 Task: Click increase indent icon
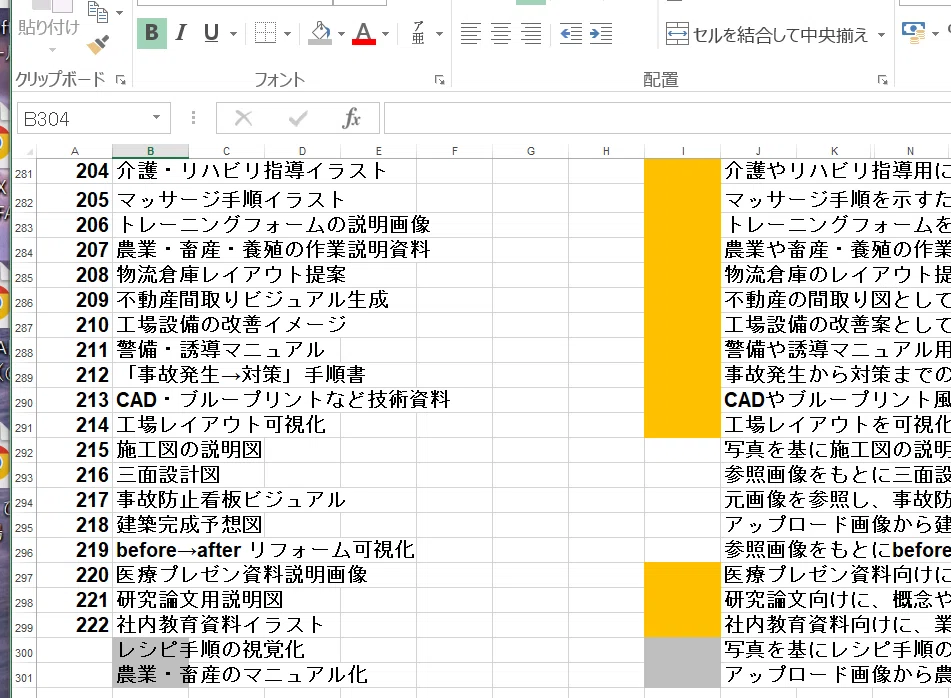601,33
